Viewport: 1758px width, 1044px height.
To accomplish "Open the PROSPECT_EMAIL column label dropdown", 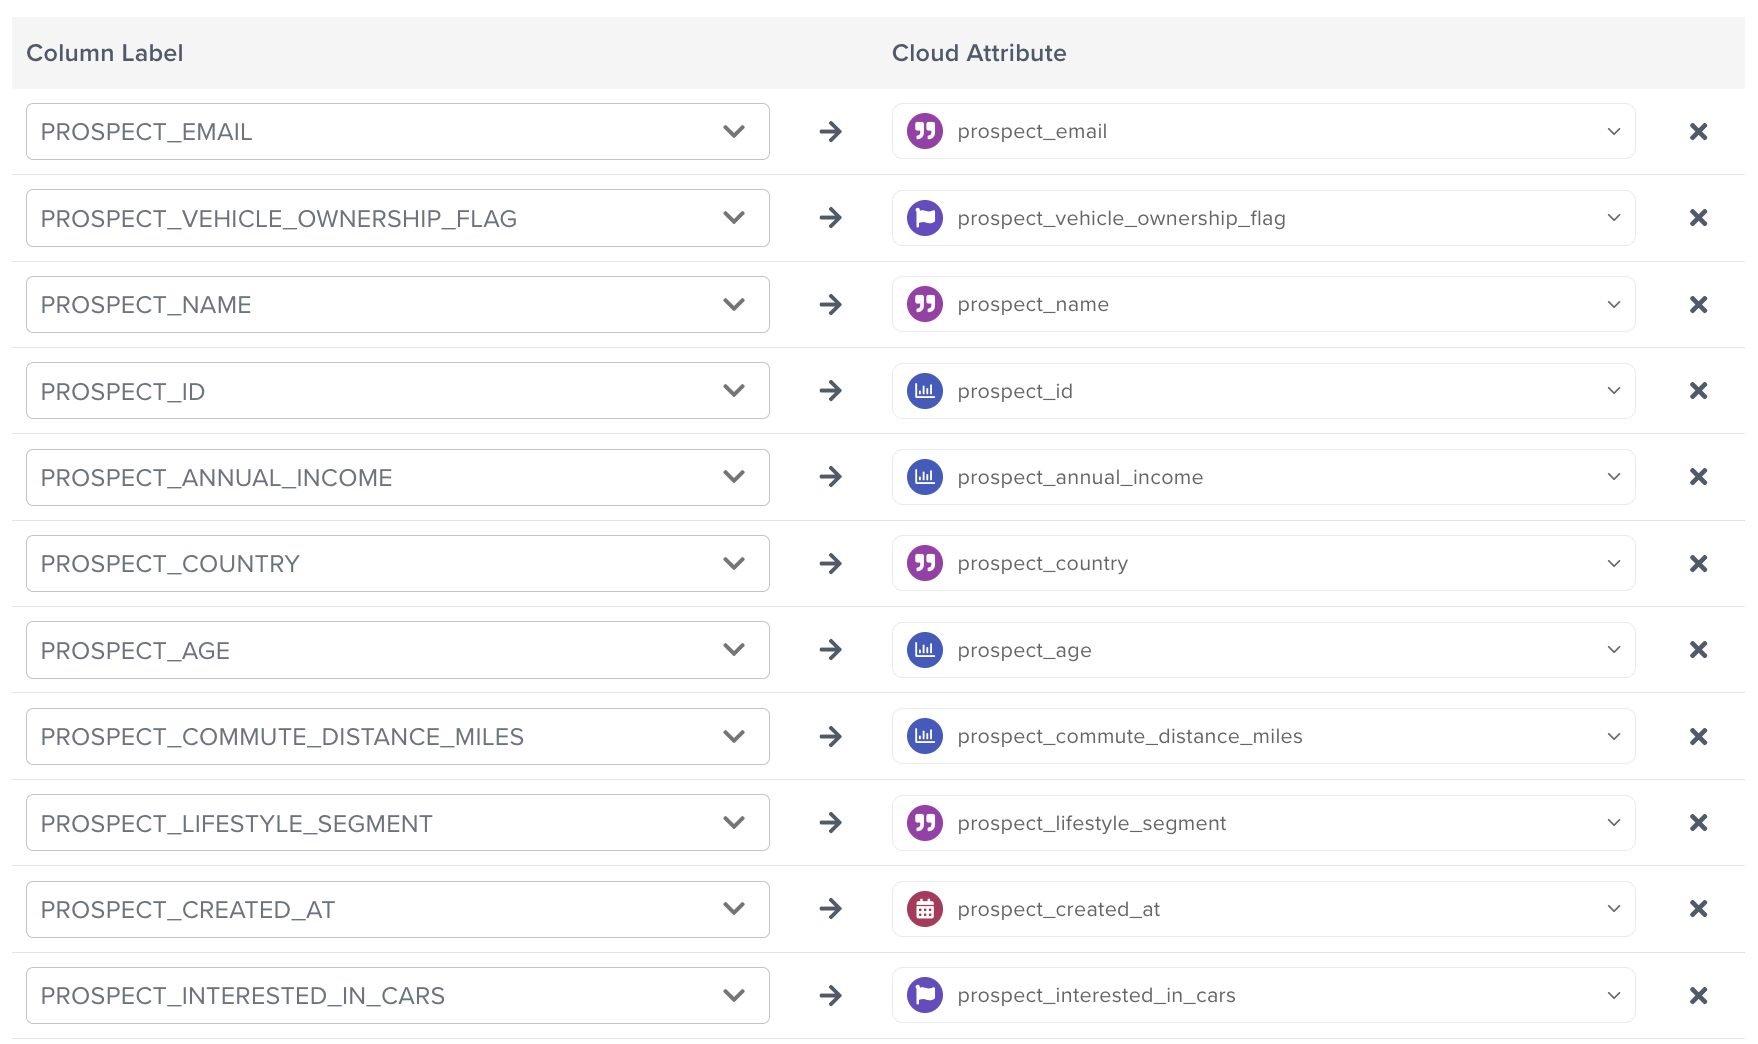I will coord(397,132).
